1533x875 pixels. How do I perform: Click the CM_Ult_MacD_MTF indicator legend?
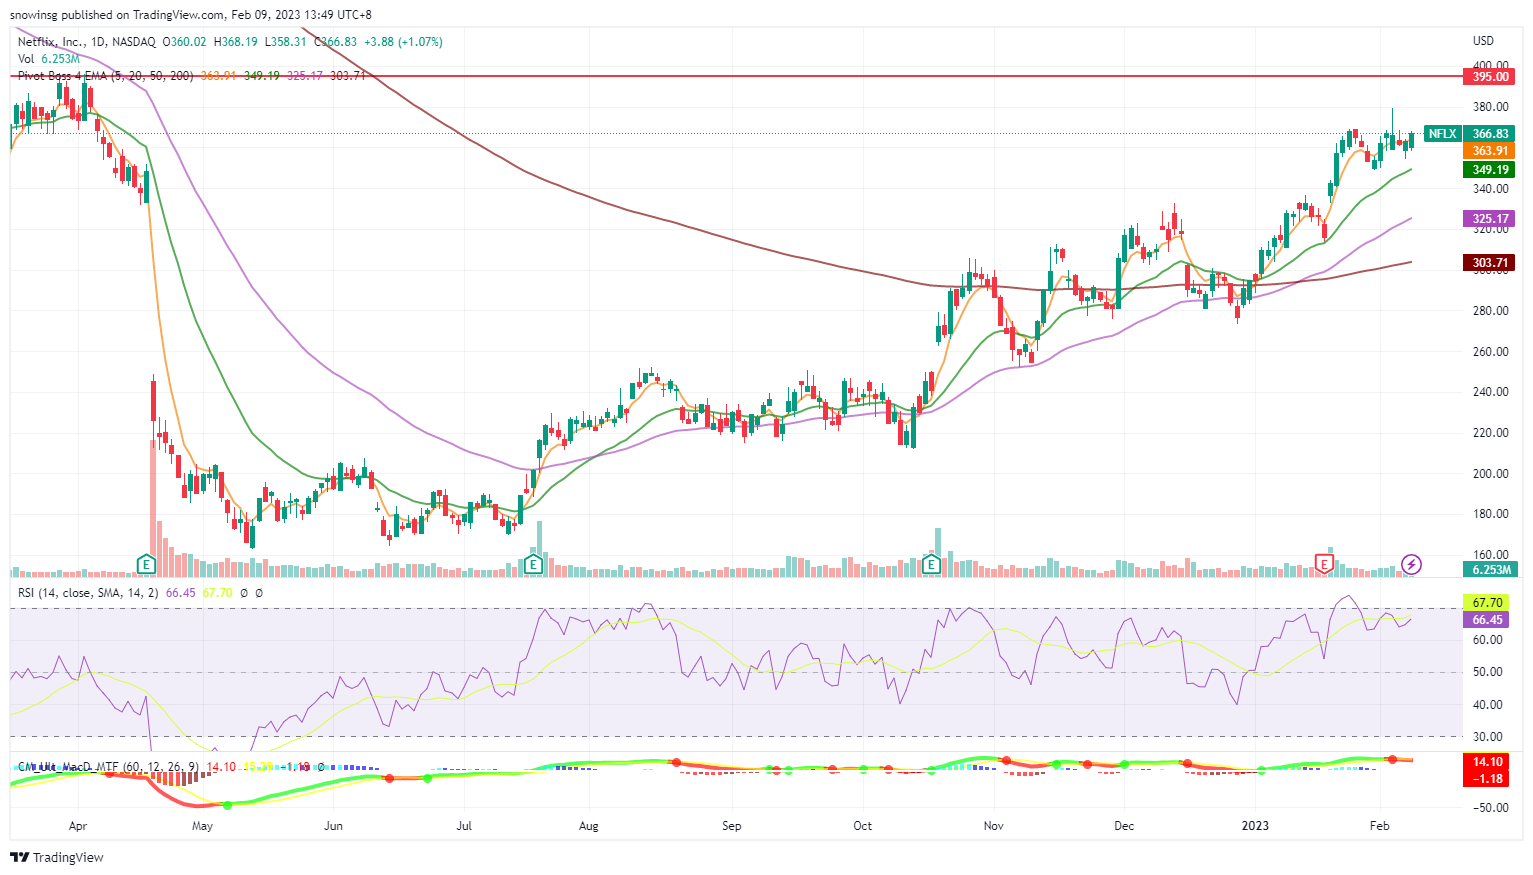click(108, 767)
